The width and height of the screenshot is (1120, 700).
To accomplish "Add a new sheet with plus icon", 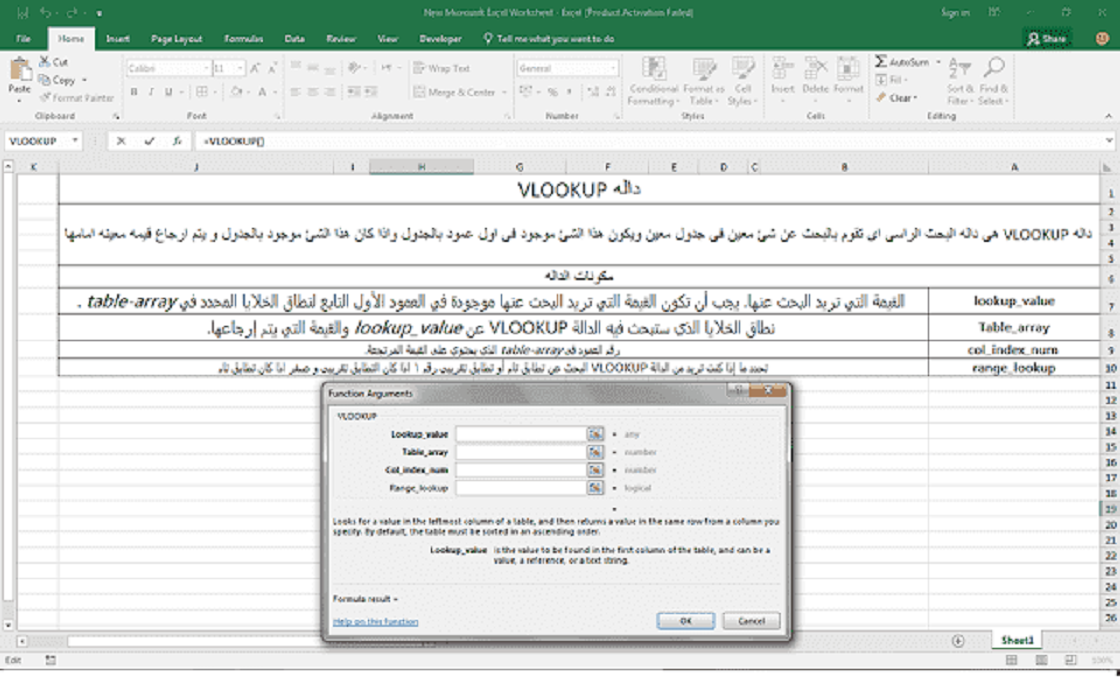I will 958,641.
